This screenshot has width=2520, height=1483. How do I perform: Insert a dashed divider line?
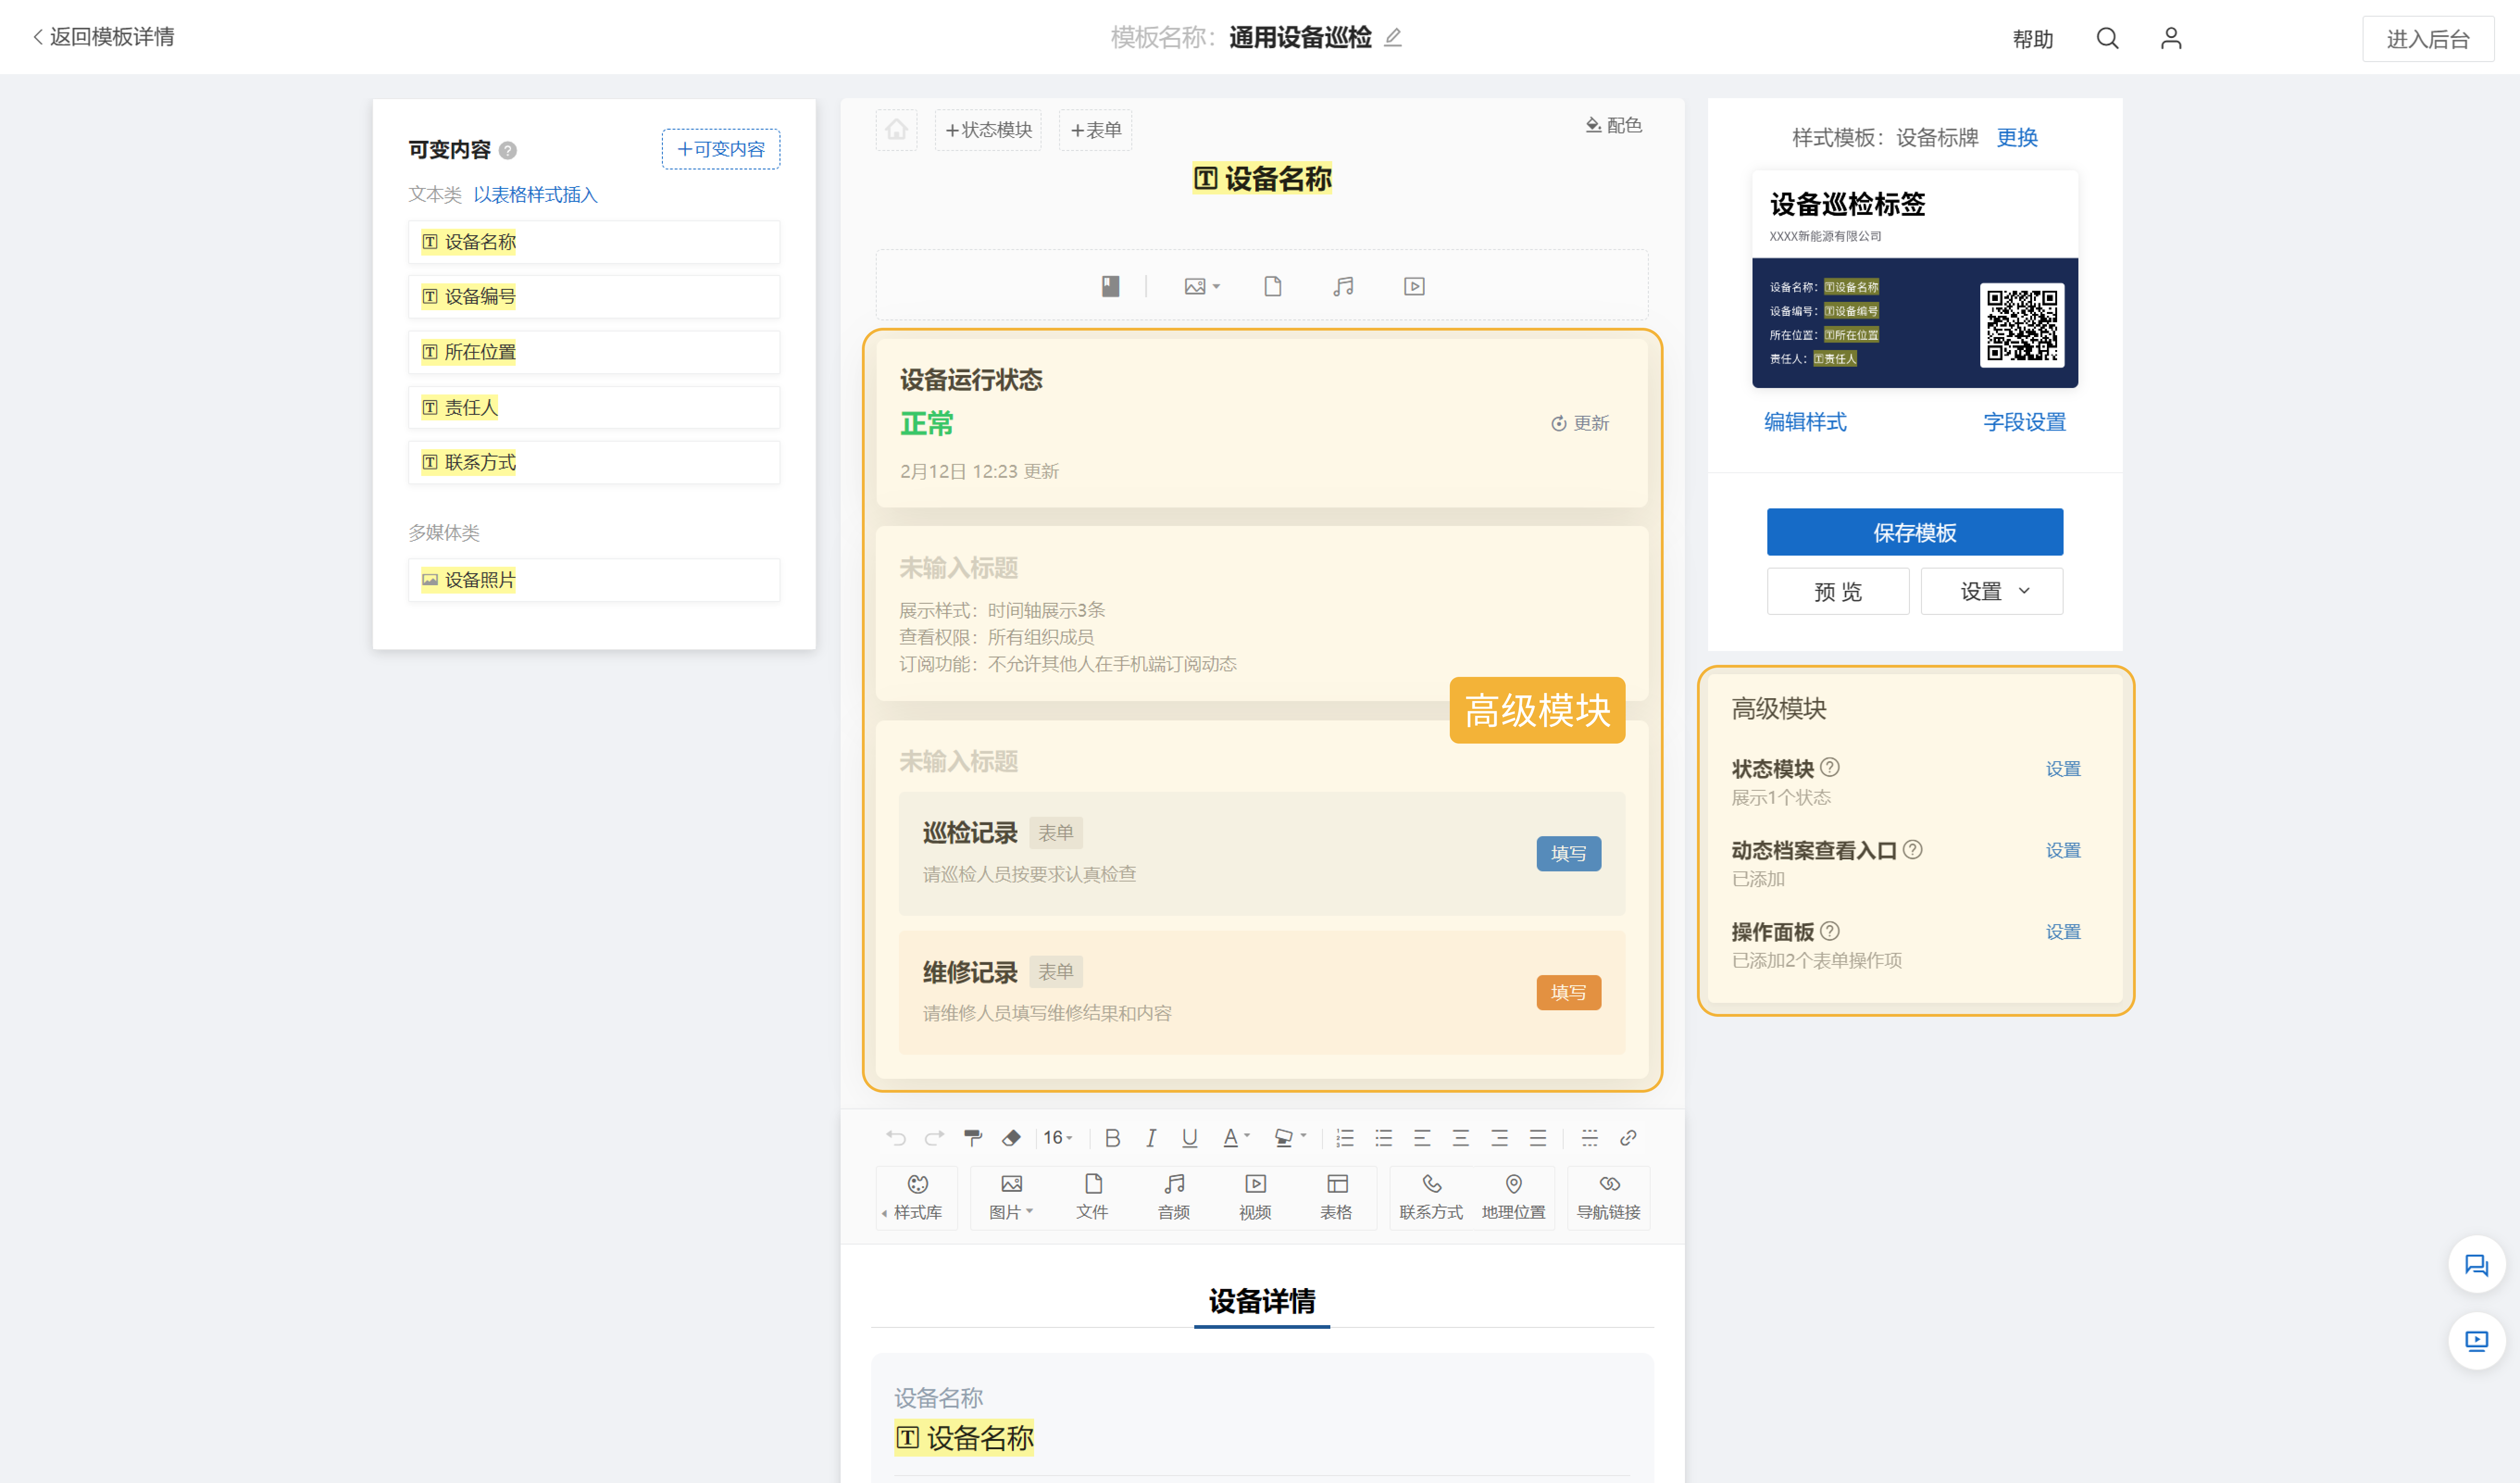(x=1589, y=1137)
